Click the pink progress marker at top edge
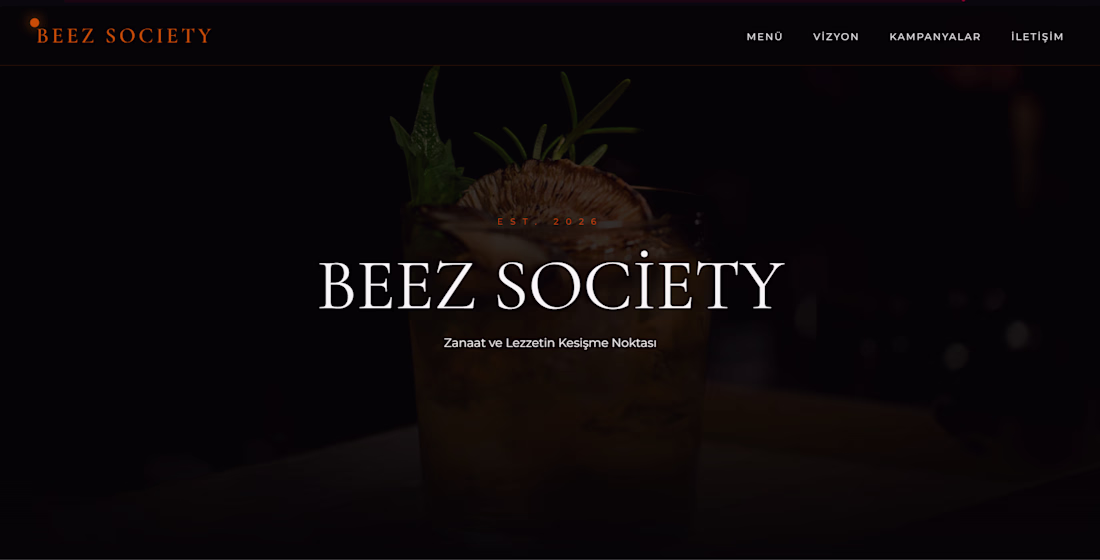 click(963, 1)
